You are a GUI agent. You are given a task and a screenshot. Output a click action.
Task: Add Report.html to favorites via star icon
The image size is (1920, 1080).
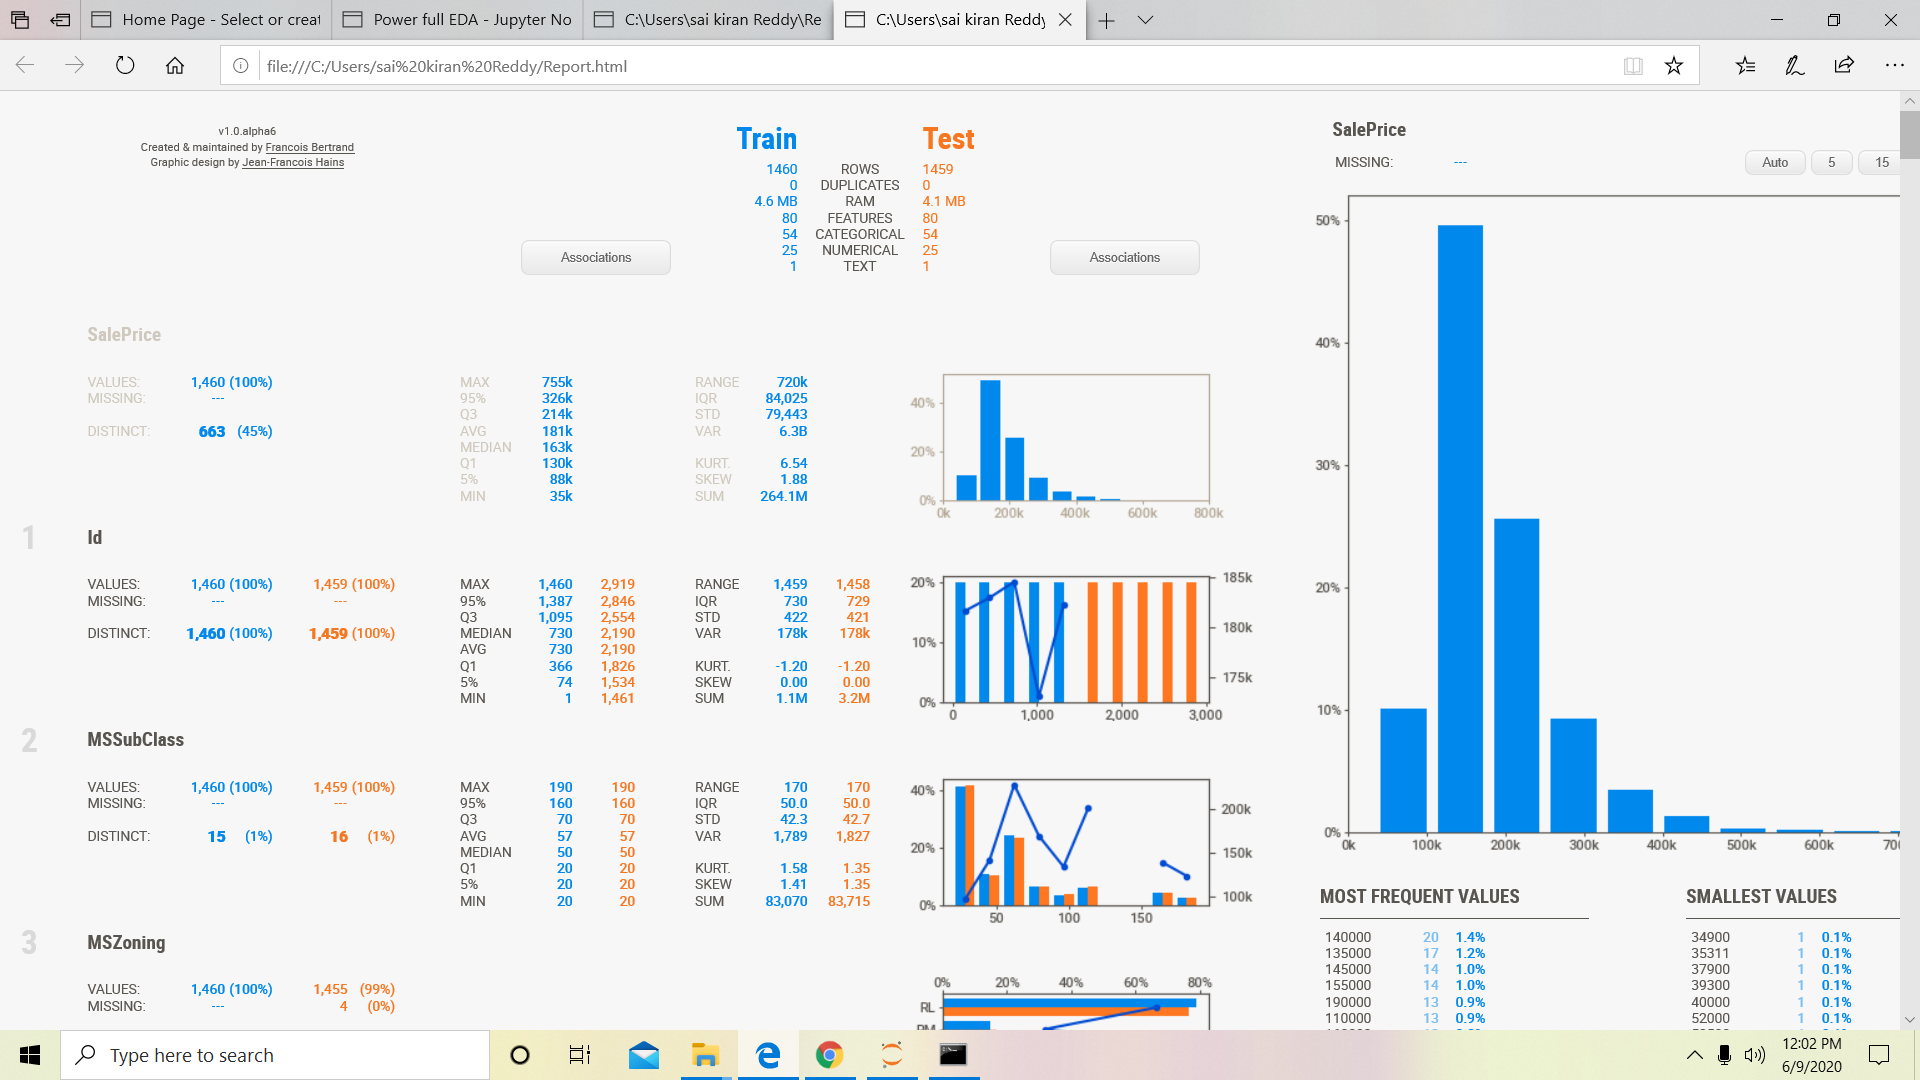pyautogui.click(x=1673, y=64)
